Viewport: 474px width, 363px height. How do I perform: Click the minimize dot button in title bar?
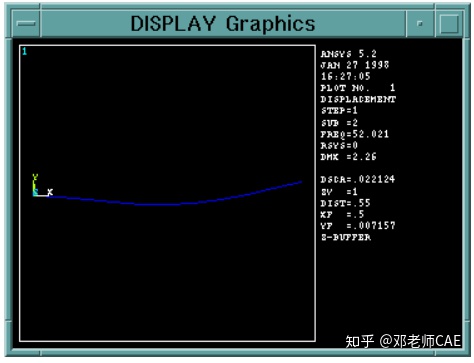click(x=420, y=23)
